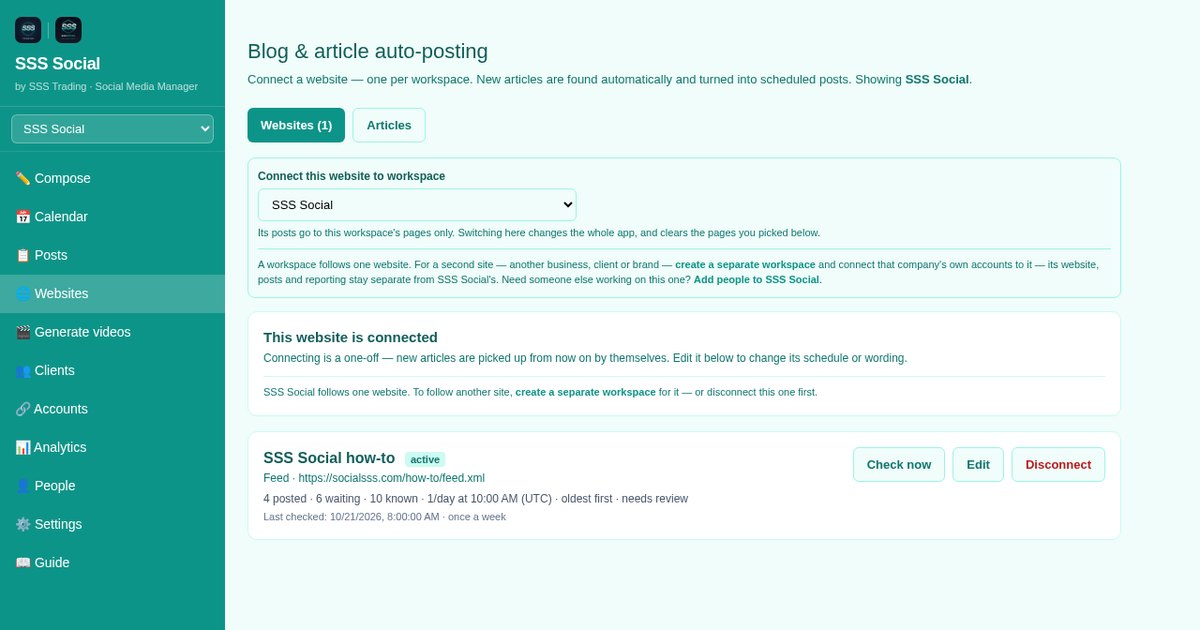Click the 'SSS Social how-to' title
The image size is (1200, 630).
329,458
